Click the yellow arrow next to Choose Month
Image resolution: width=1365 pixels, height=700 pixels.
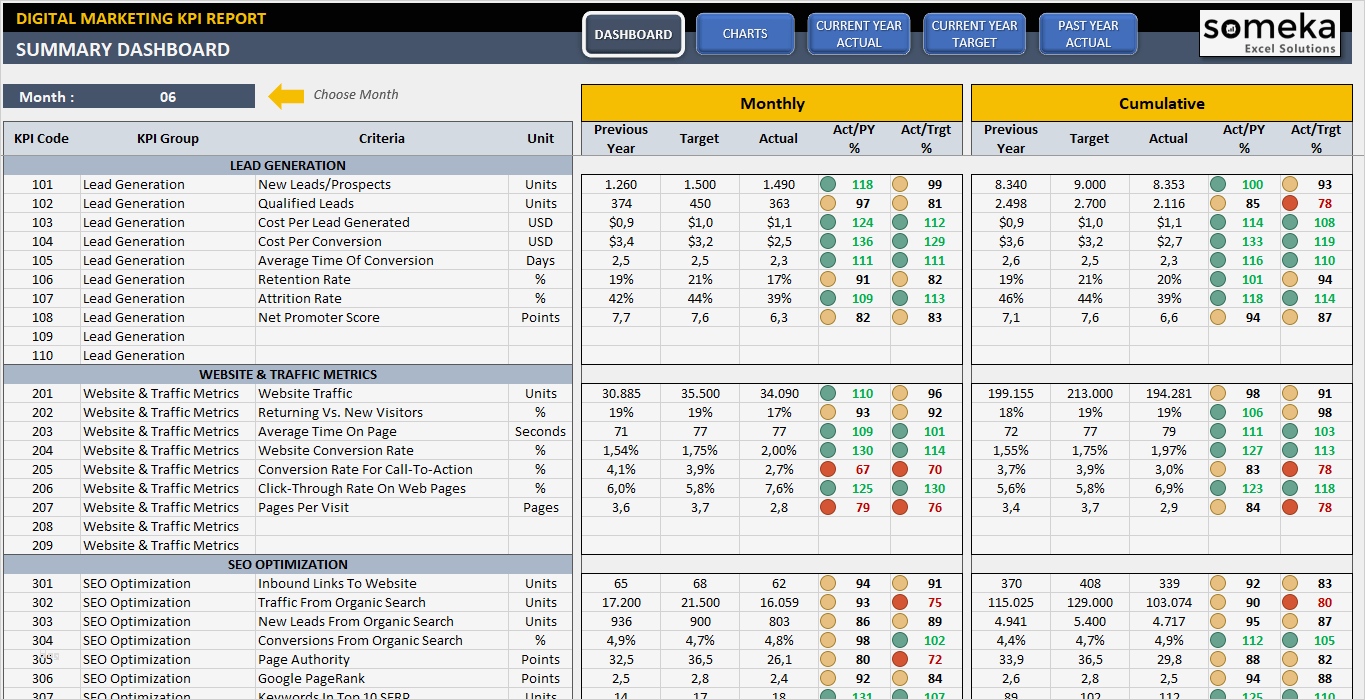click(x=286, y=94)
